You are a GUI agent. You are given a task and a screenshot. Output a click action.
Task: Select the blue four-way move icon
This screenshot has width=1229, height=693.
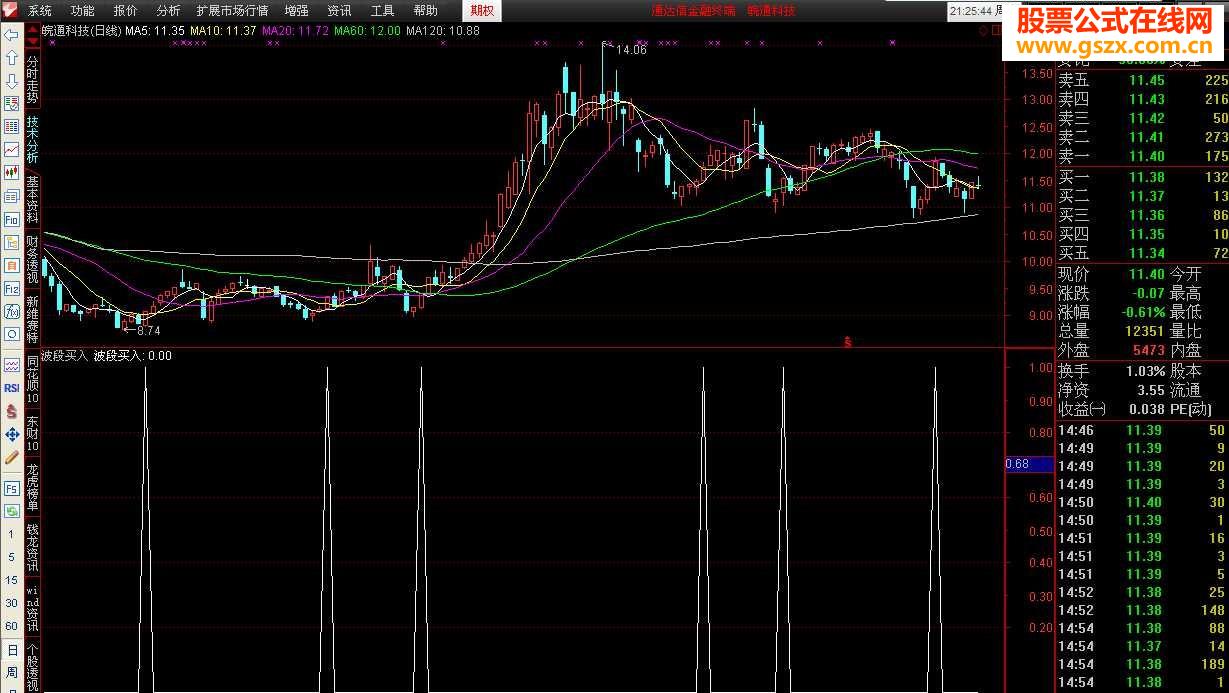[12, 434]
